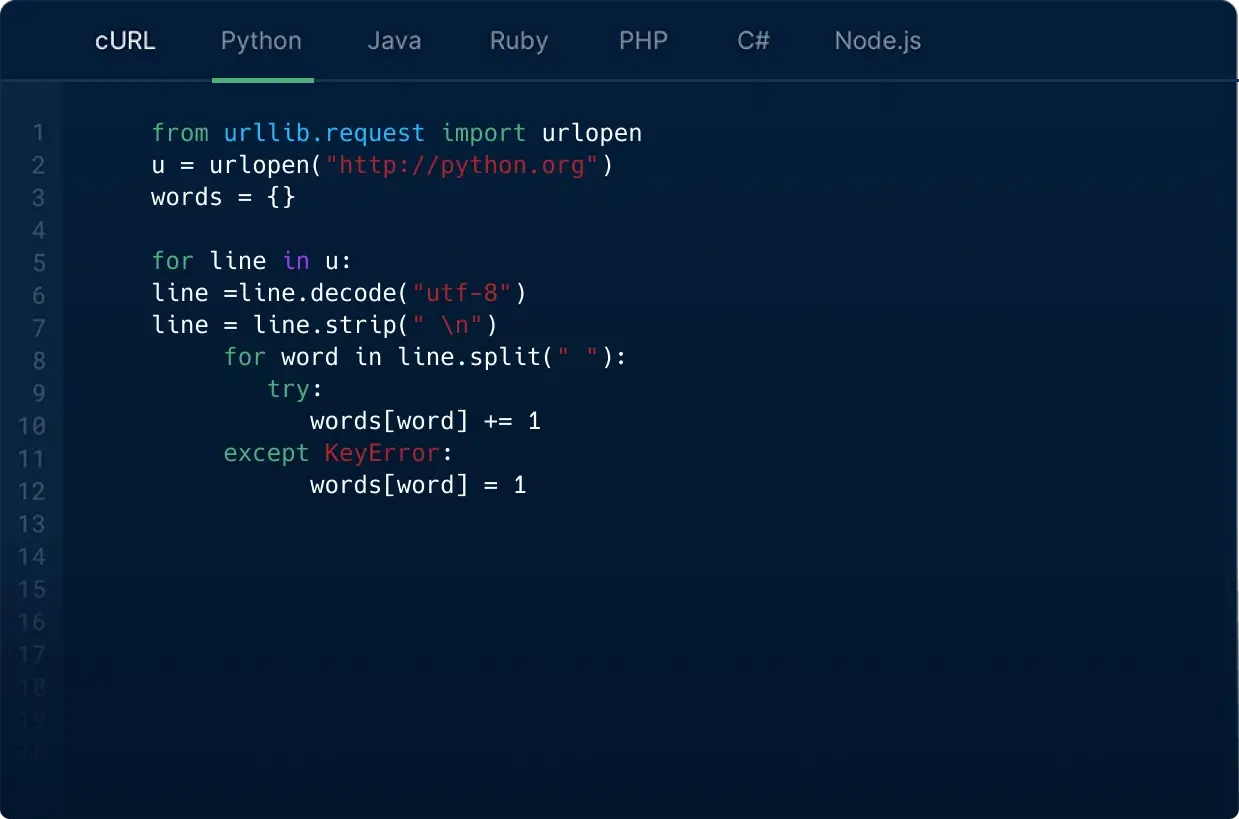Place cursor on KeyError exception name
This screenshot has width=1239, height=819.
pos(381,453)
